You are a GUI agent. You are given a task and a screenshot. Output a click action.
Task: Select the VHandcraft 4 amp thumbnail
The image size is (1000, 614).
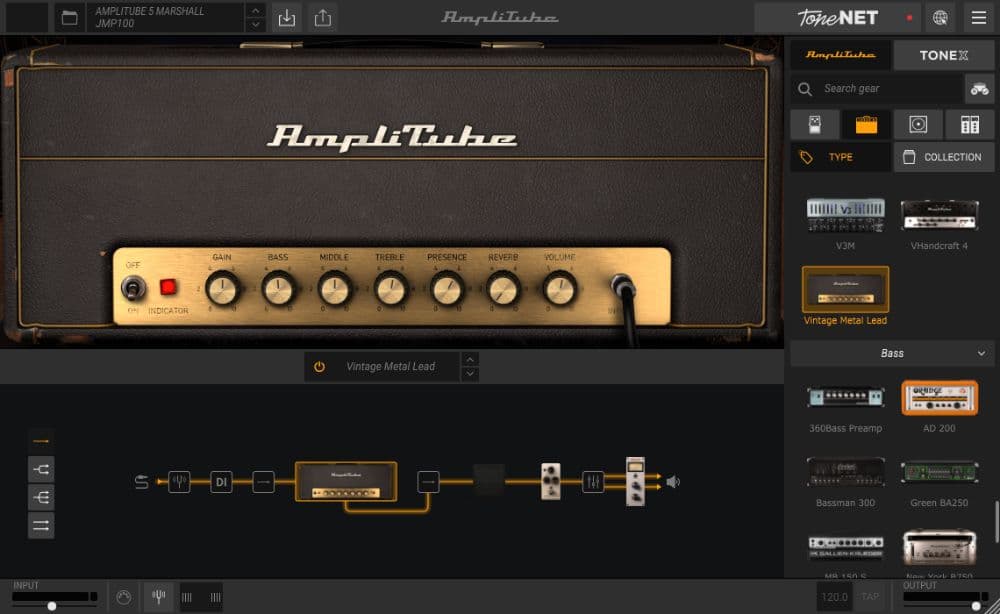pos(939,216)
